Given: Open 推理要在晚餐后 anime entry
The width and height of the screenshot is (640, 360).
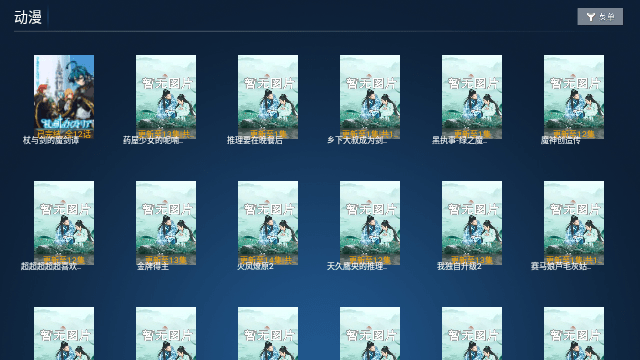Looking at the screenshot, I should (x=268, y=97).
